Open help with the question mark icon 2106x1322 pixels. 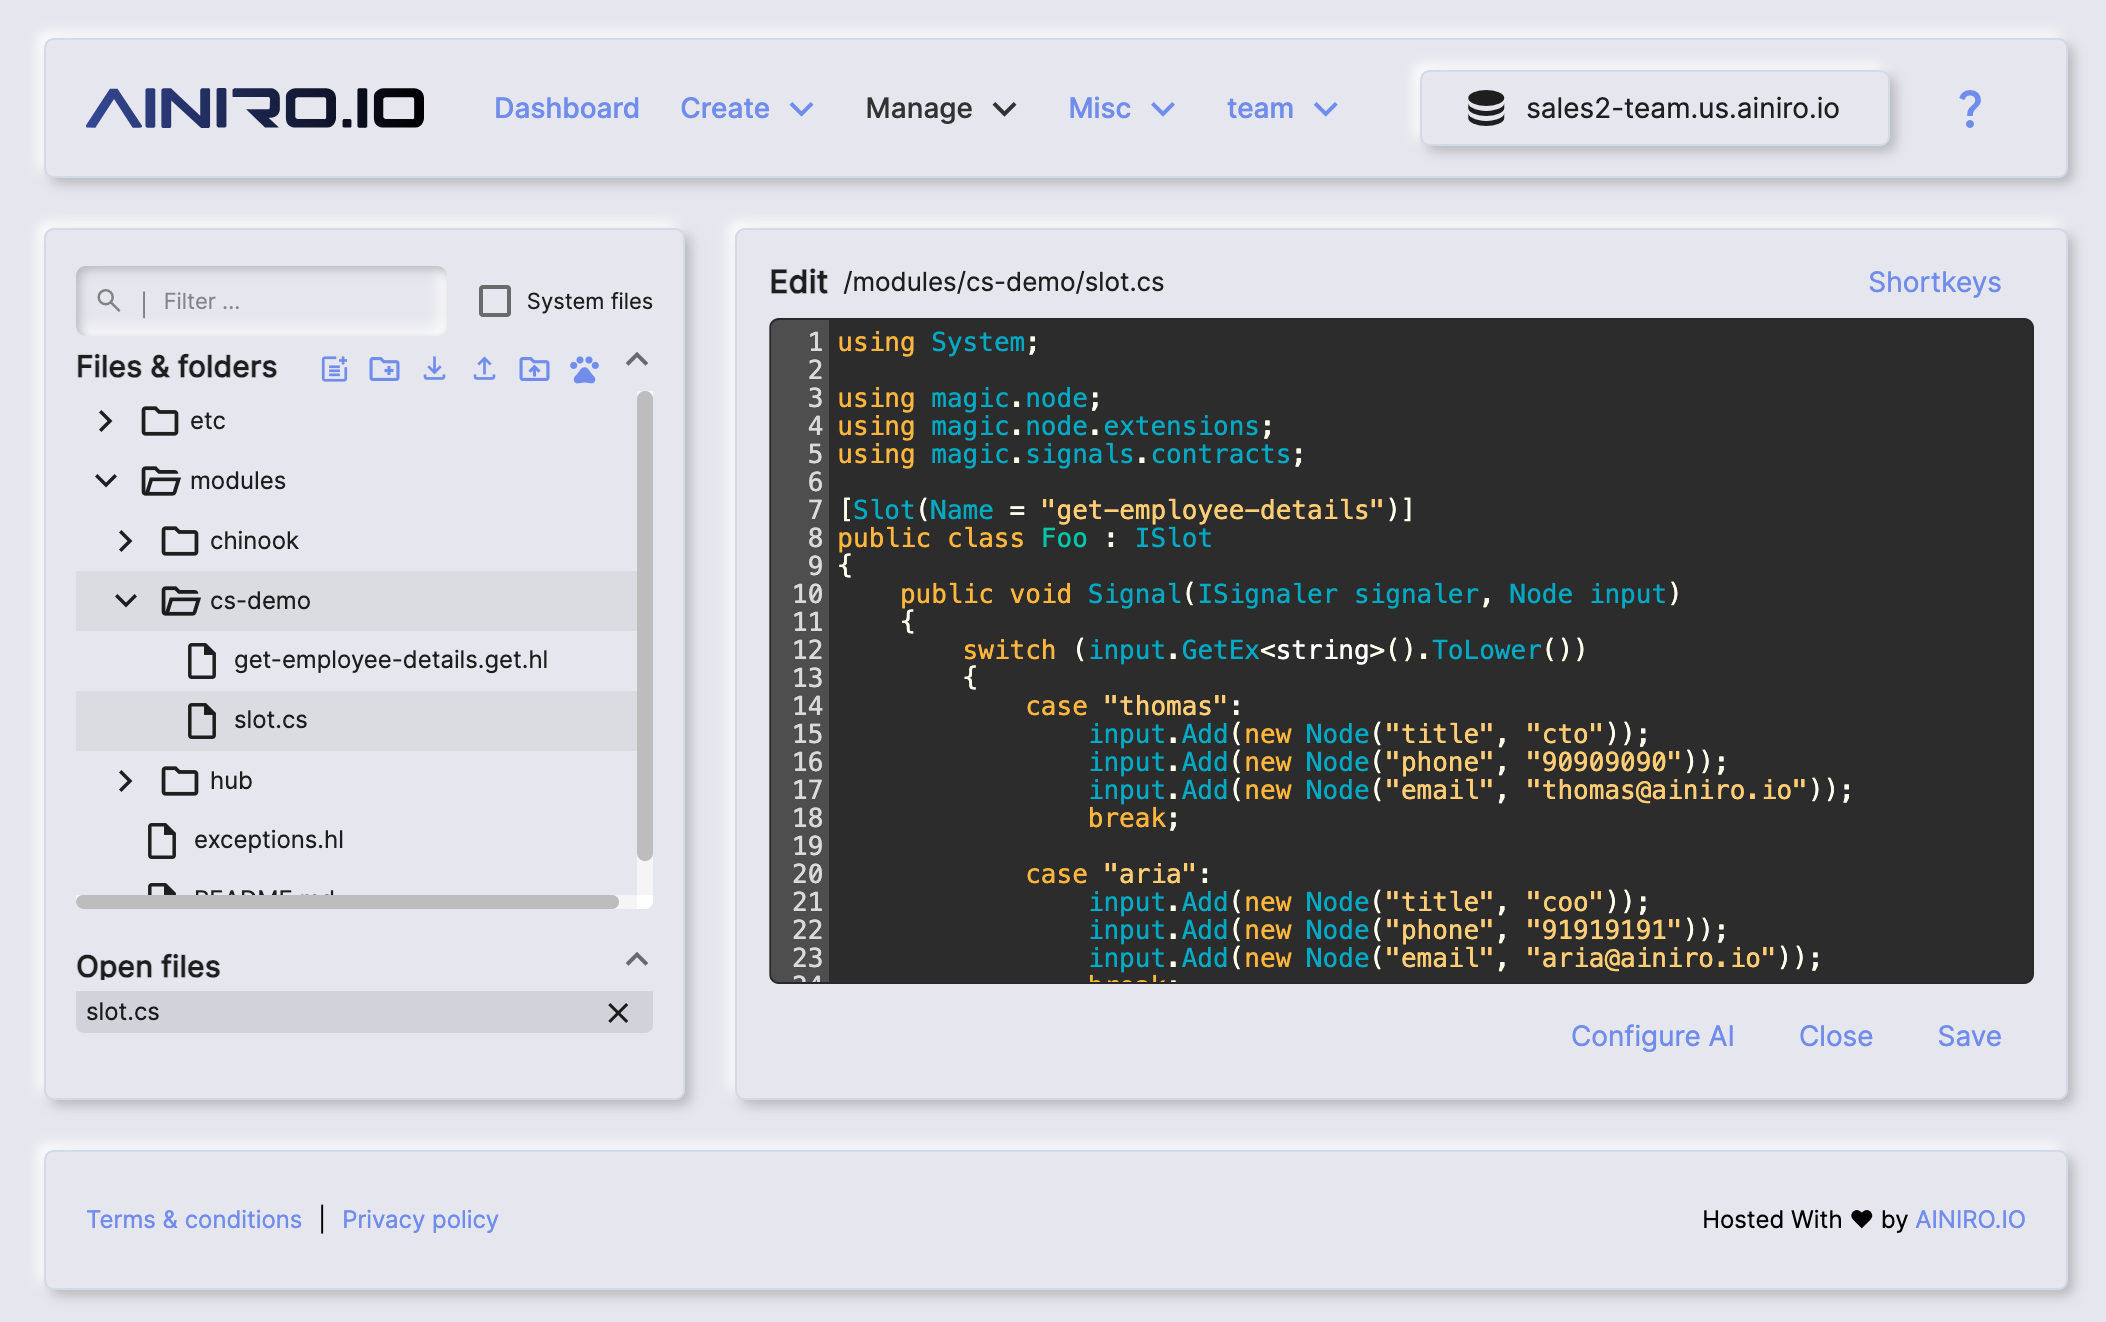point(1970,108)
